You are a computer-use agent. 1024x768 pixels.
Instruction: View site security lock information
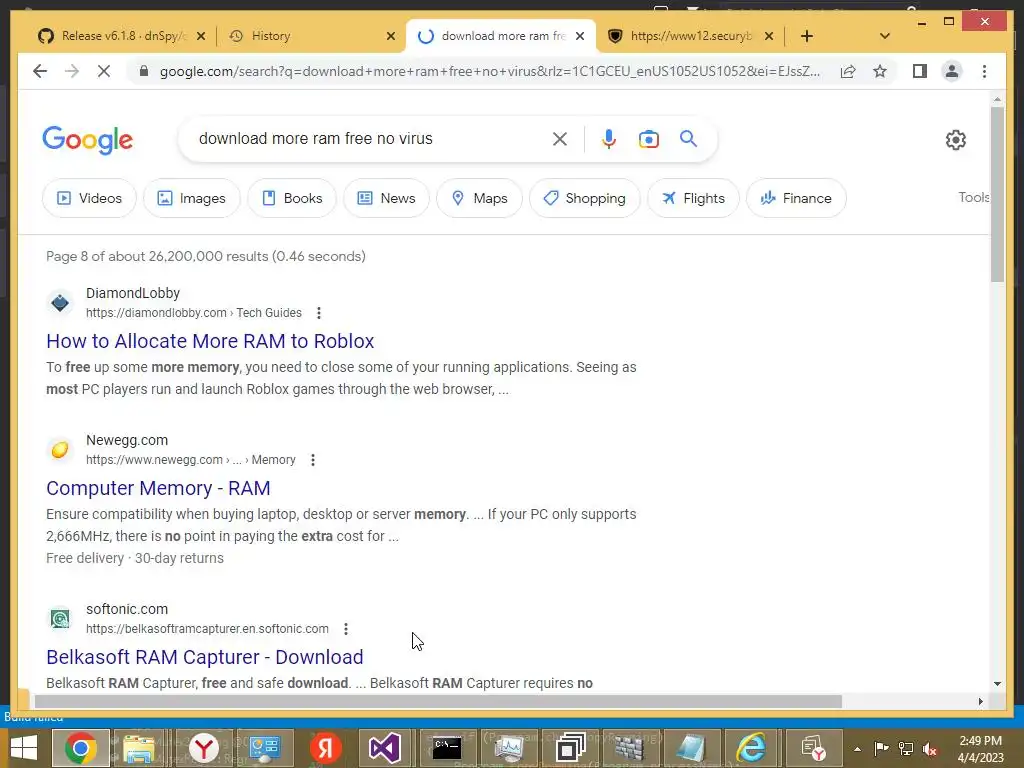click(x=144, y=71)
